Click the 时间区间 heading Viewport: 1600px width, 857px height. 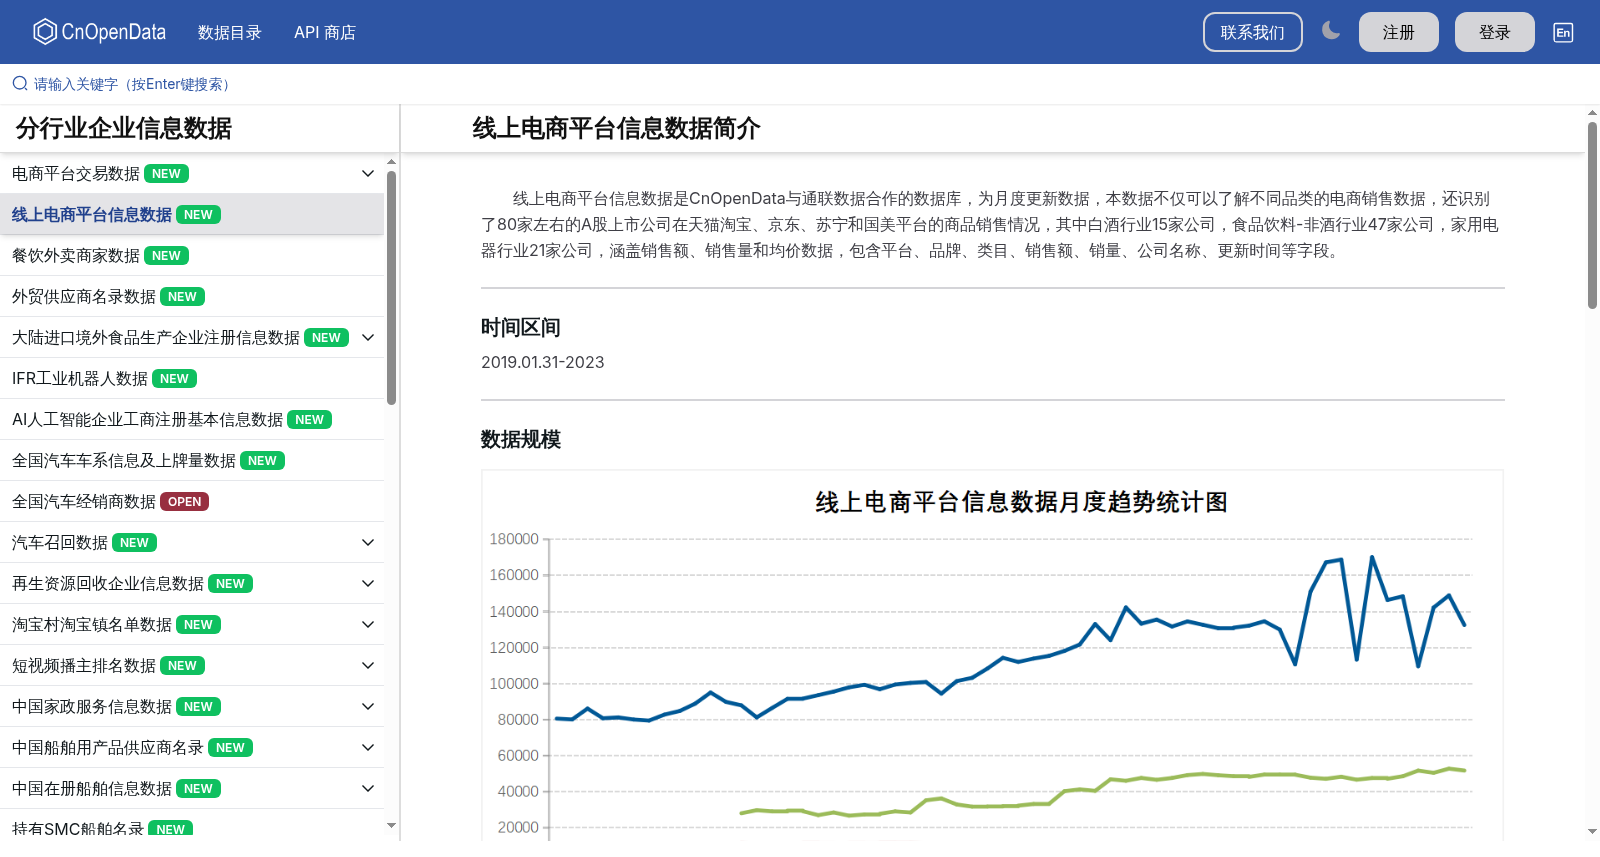tap(521, 328)
